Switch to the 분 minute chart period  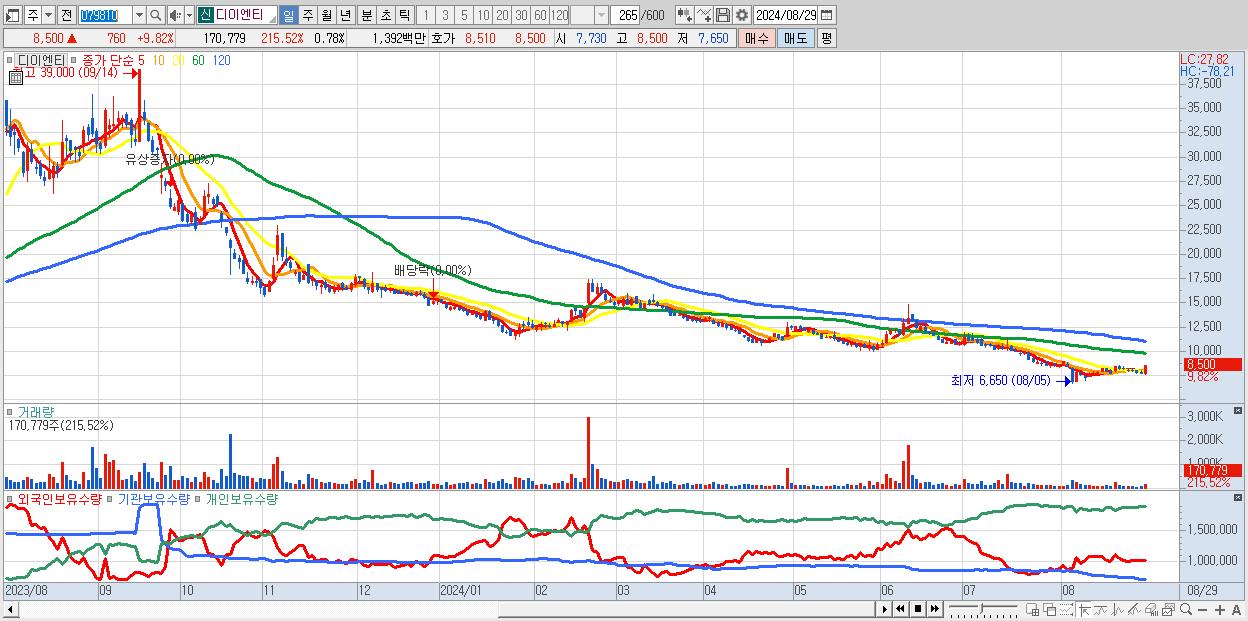pyautogui.click(x=366, y=15)
